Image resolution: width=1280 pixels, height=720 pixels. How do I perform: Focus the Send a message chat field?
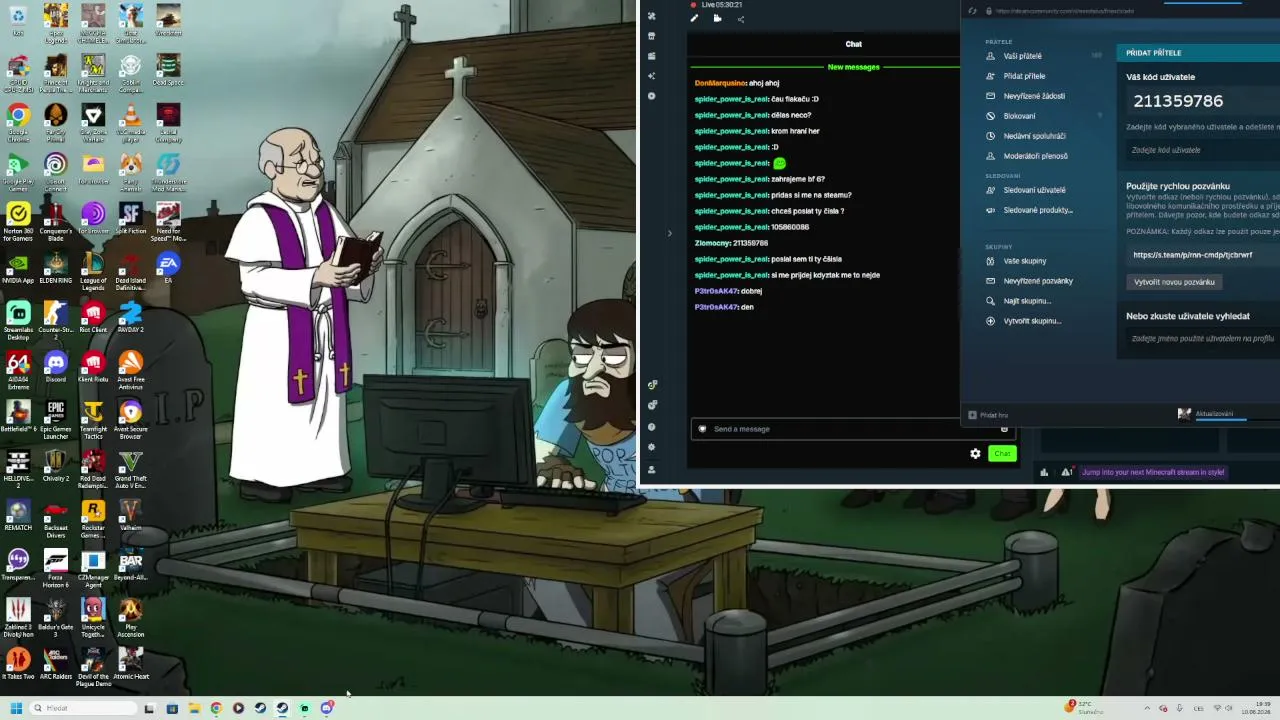pyautogui.click(x=853, y=429)
